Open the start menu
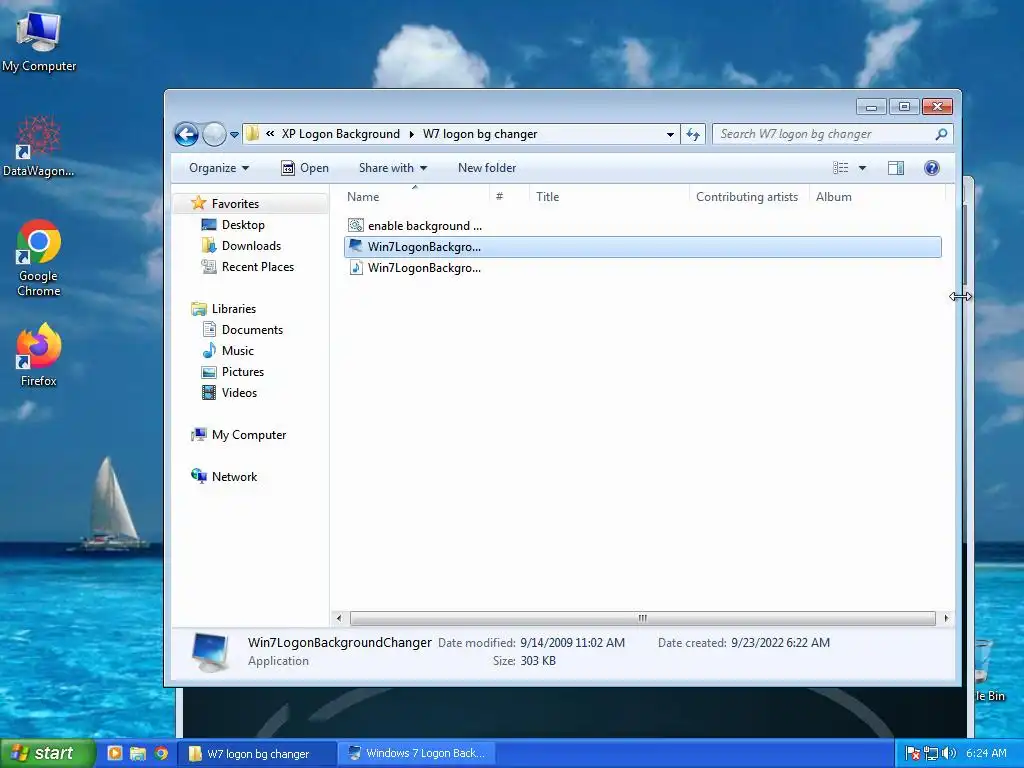Screen dimensions: 1024x768 (46, 753)
